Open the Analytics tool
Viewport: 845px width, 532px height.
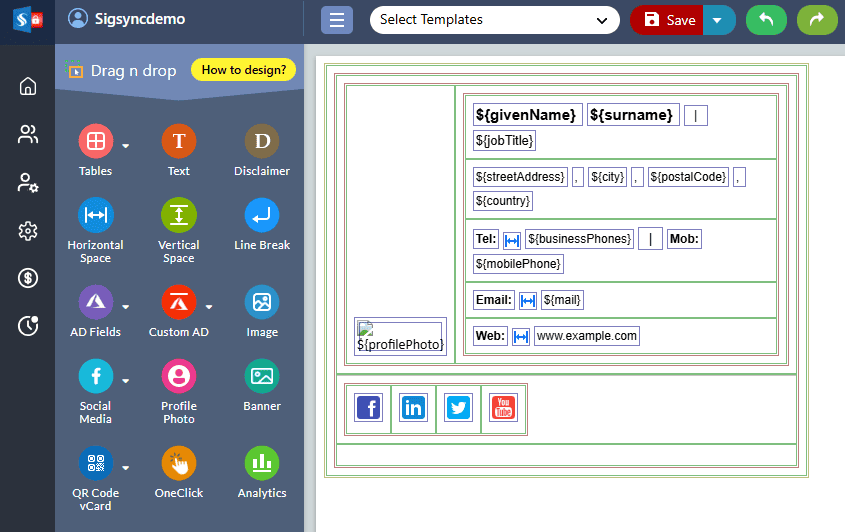click(x=262, y=463)
